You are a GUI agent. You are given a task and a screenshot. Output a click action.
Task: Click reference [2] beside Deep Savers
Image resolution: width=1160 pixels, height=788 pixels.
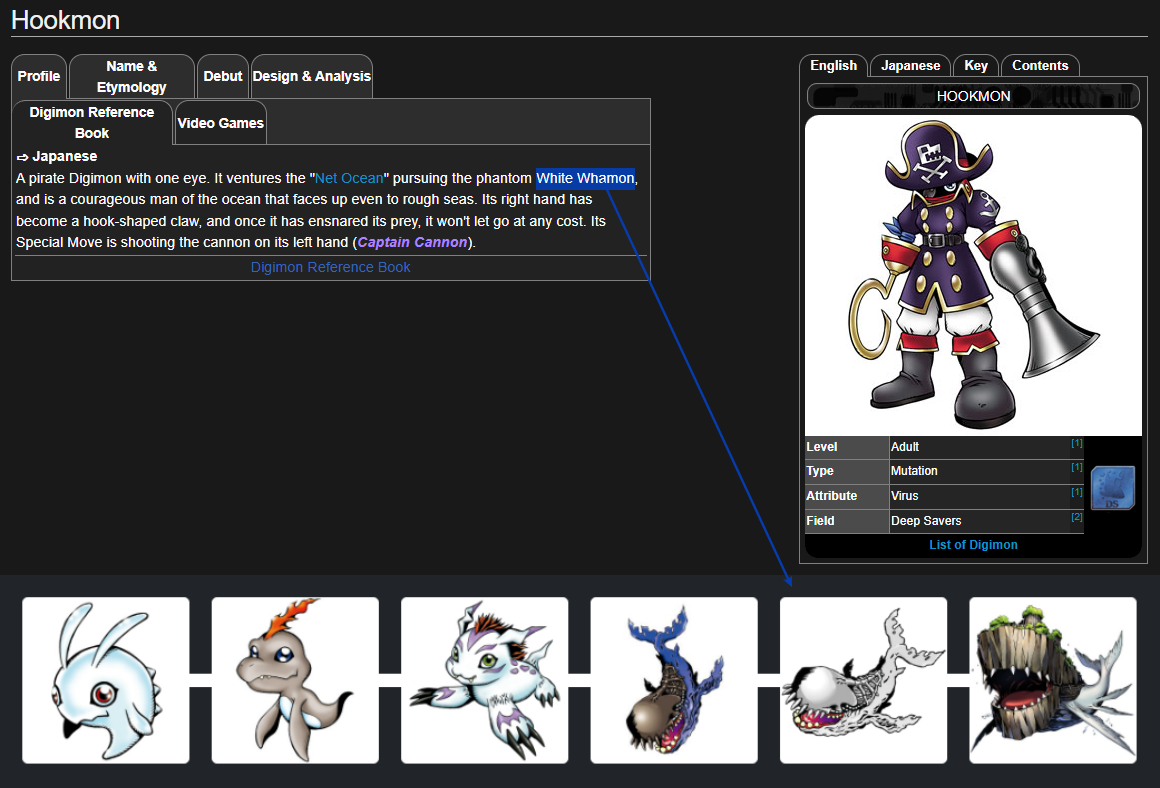pos(1076,517)
